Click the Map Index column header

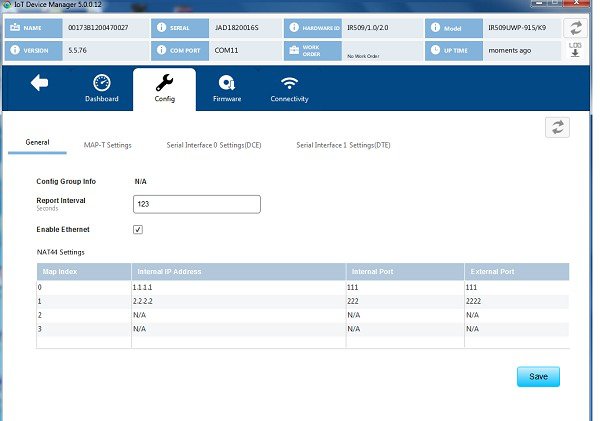(x=84, y=271)
